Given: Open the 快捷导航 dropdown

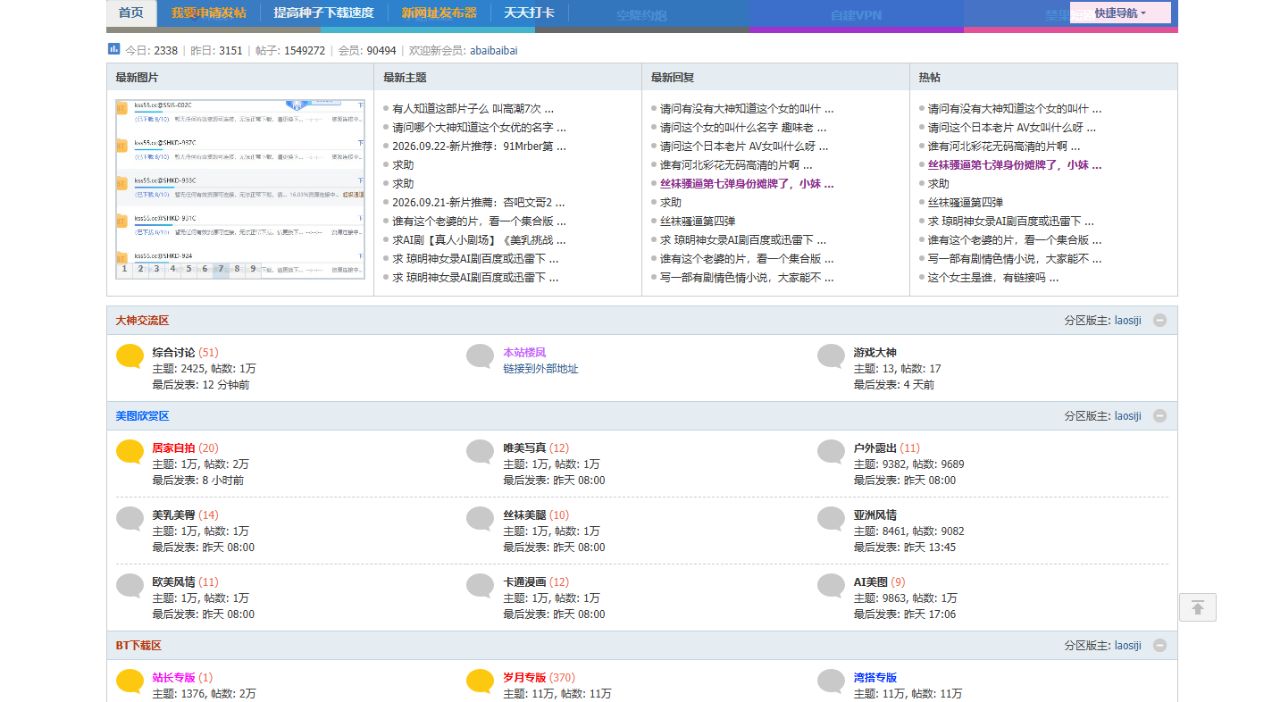Looking at the screenshot, I should (x=1119, y=13).
